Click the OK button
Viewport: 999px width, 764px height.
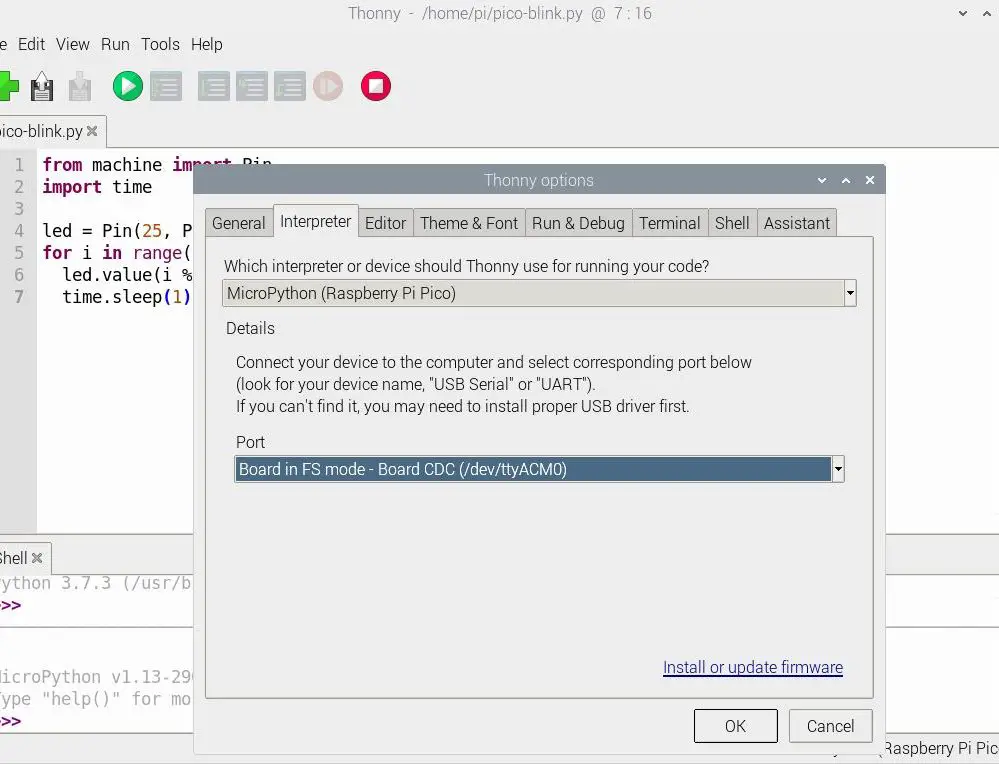(736, 726)
